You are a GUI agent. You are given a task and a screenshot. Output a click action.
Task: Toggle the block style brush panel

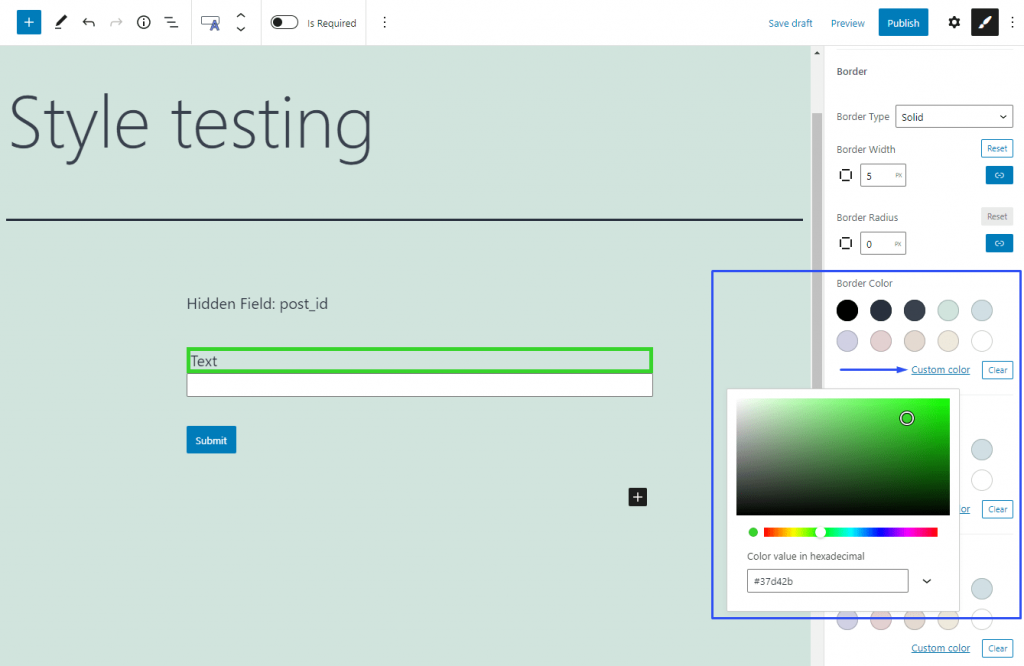pyautogui.click(x=985, y=23)
